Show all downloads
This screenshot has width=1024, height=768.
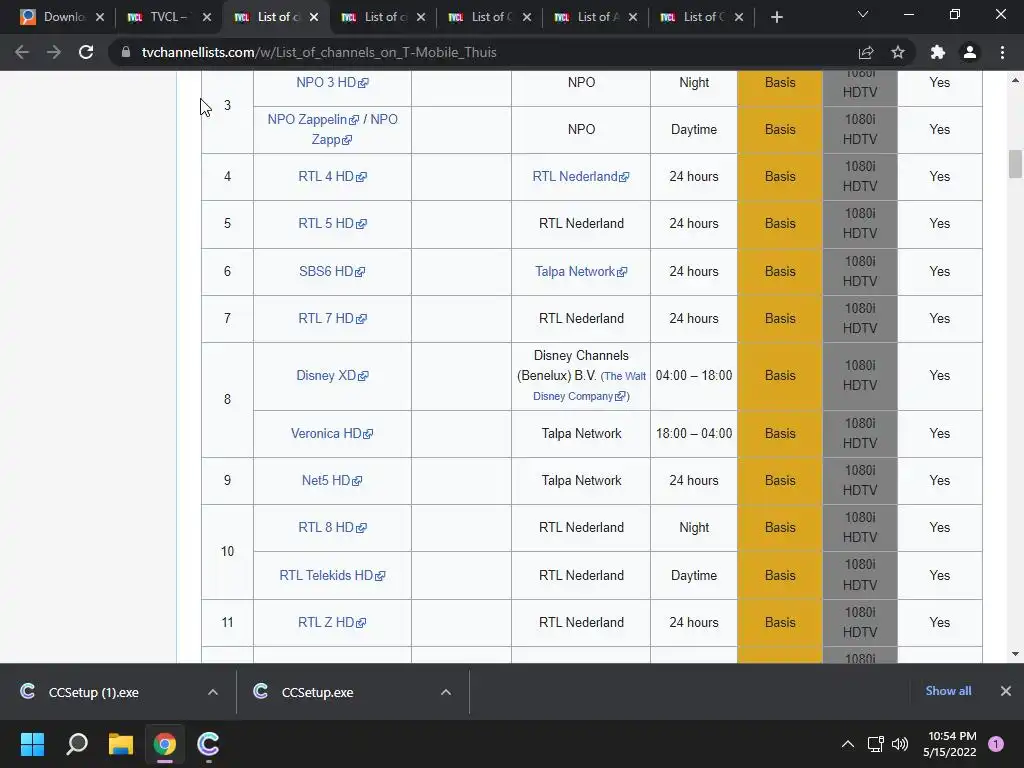tap(948, 691)
